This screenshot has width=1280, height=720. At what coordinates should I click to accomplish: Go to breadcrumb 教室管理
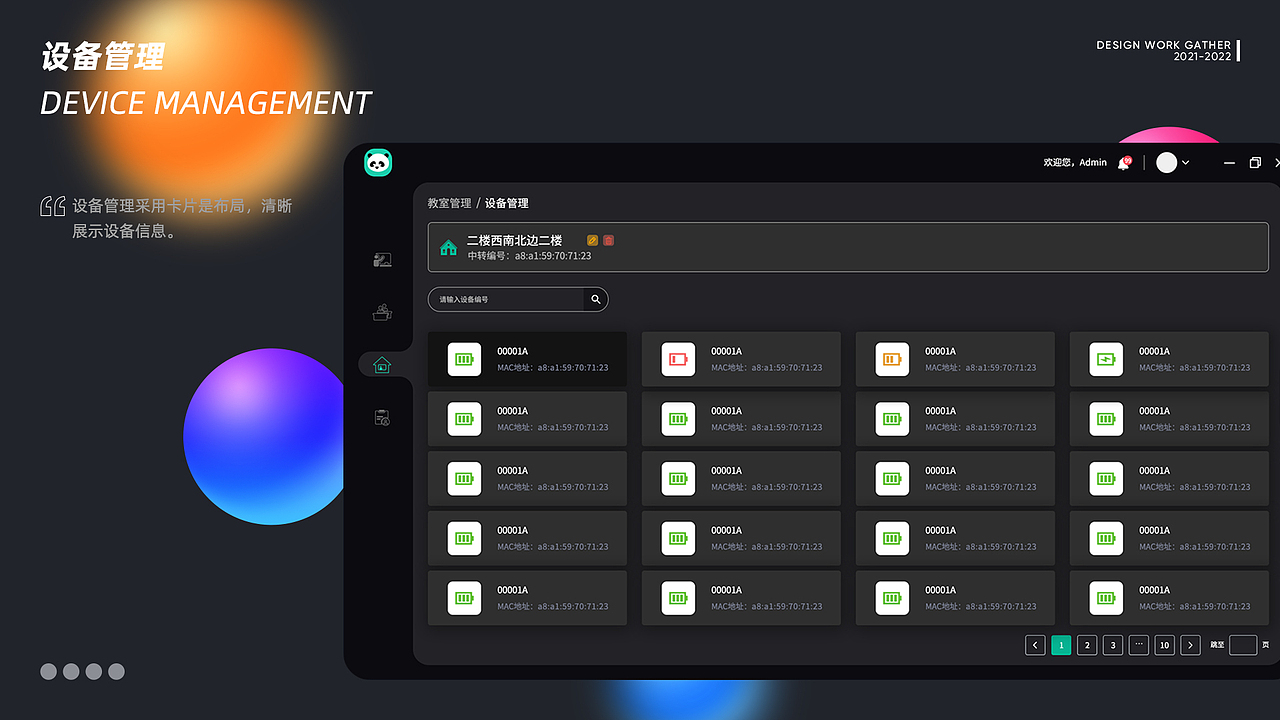(x=449, y=203)
